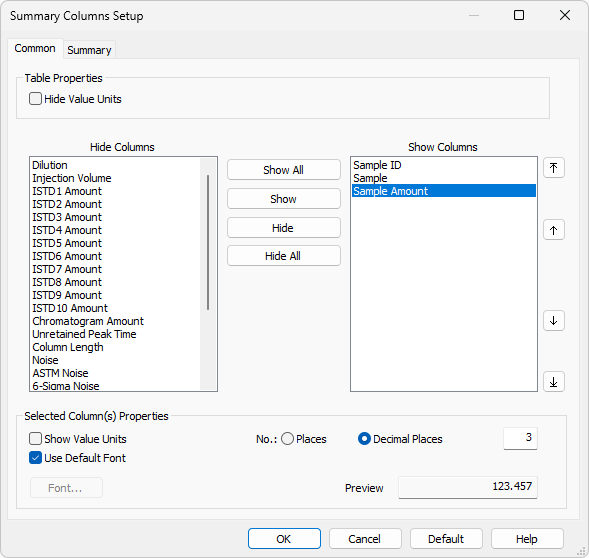The image size is (589, 558).
Task: Choose the Decimal Places radio option
Action: (364, 439)
